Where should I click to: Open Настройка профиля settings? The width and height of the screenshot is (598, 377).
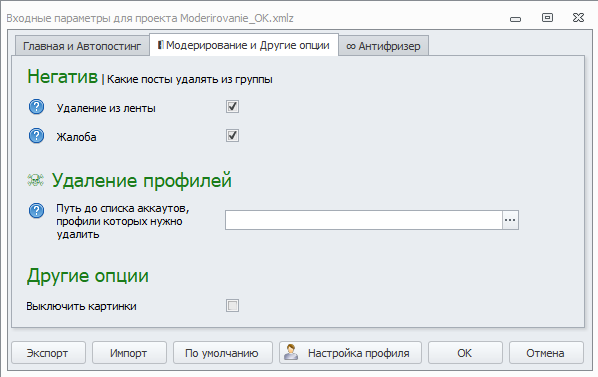[x=350, y=353]
